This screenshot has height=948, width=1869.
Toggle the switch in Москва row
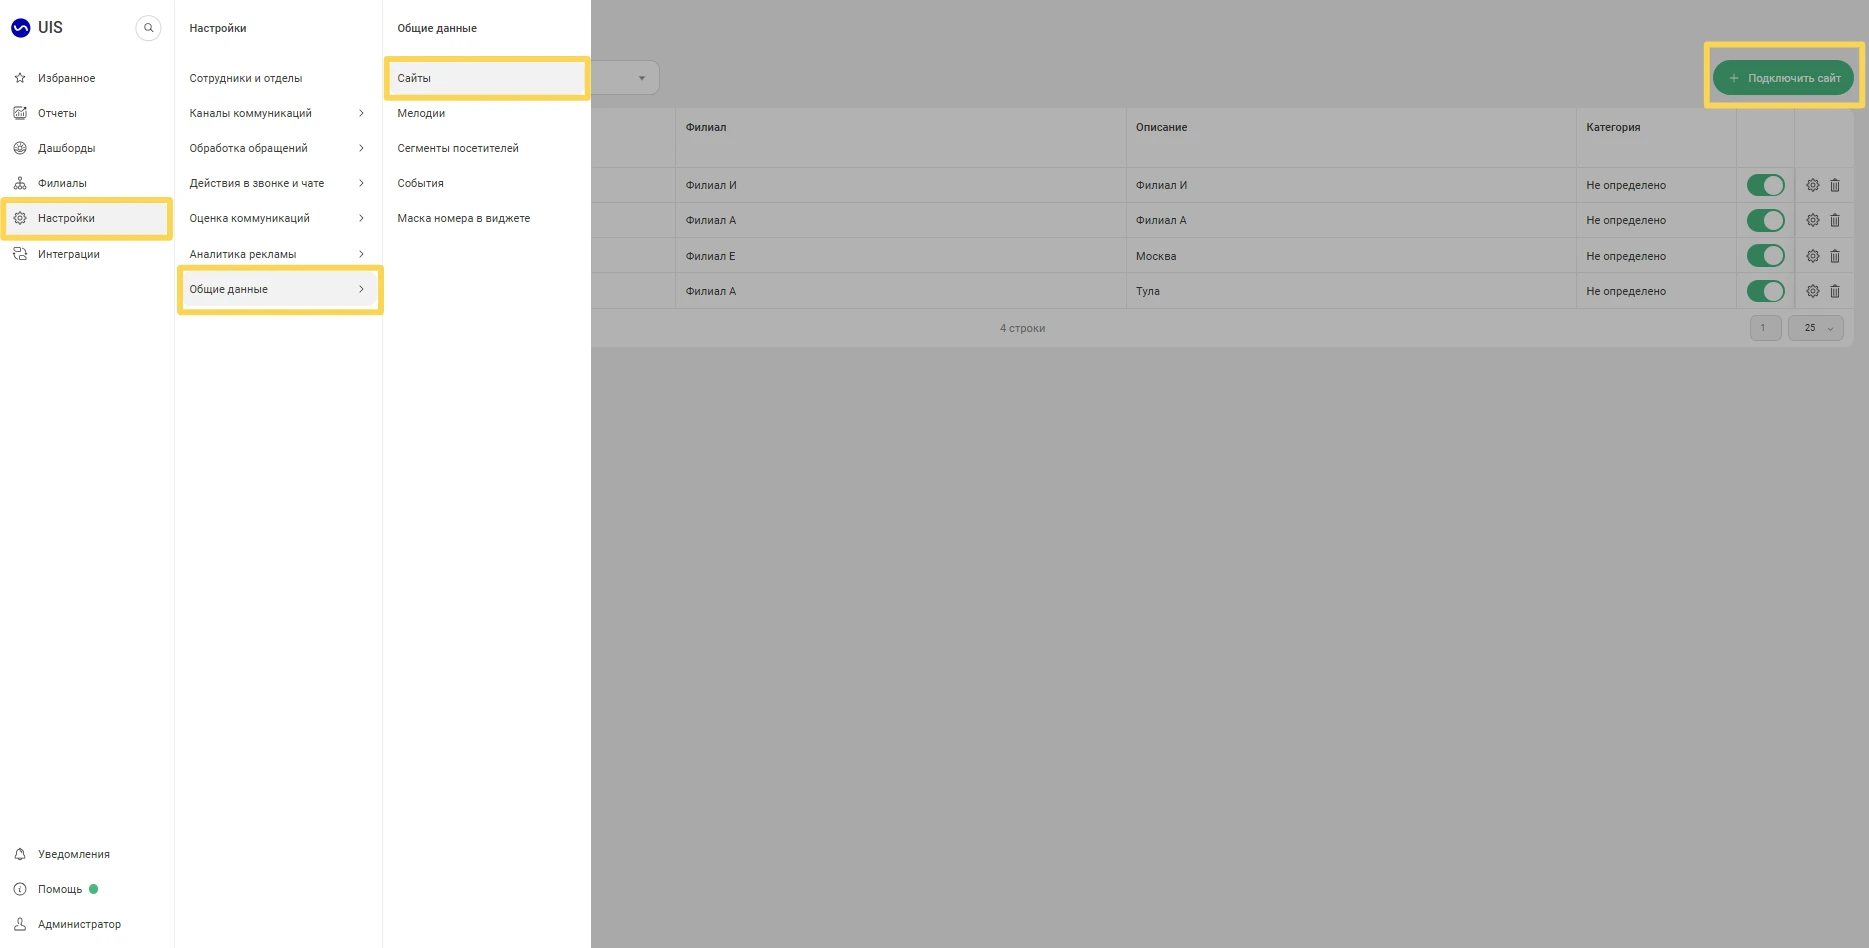pyautogui.click(x=1766, y=256)
